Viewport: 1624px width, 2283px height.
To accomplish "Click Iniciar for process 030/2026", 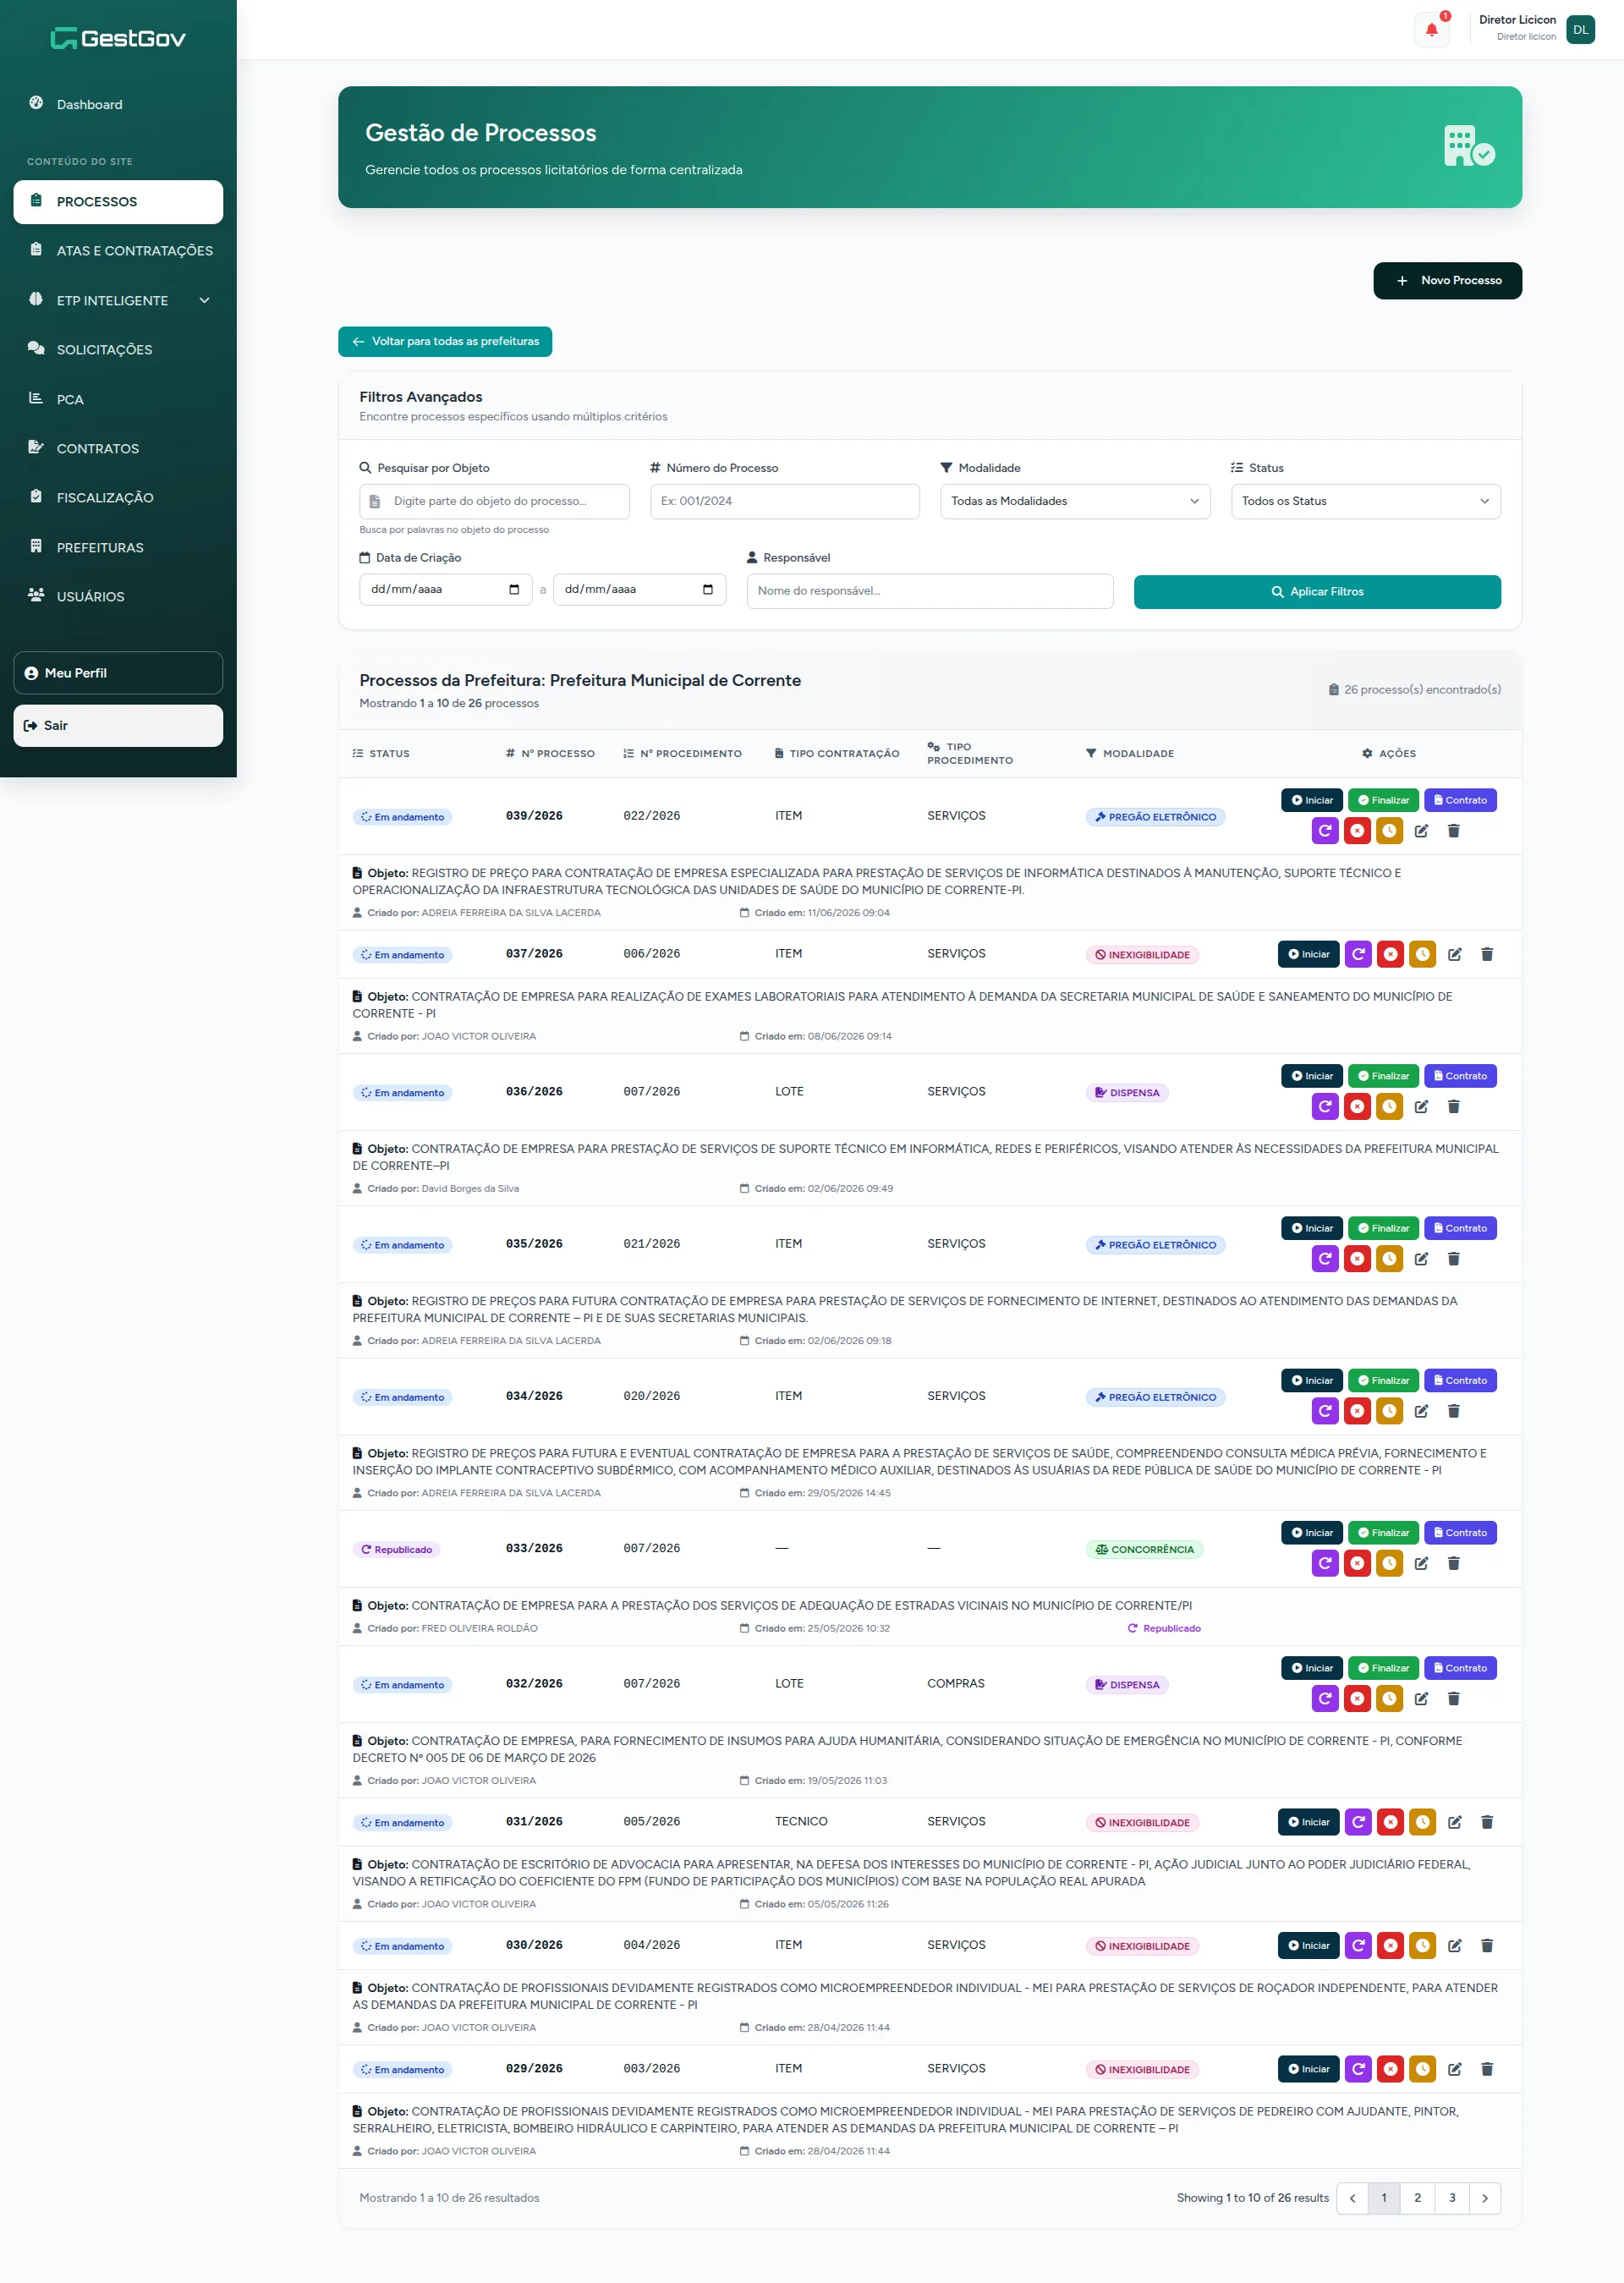I will [1308, 1945].
